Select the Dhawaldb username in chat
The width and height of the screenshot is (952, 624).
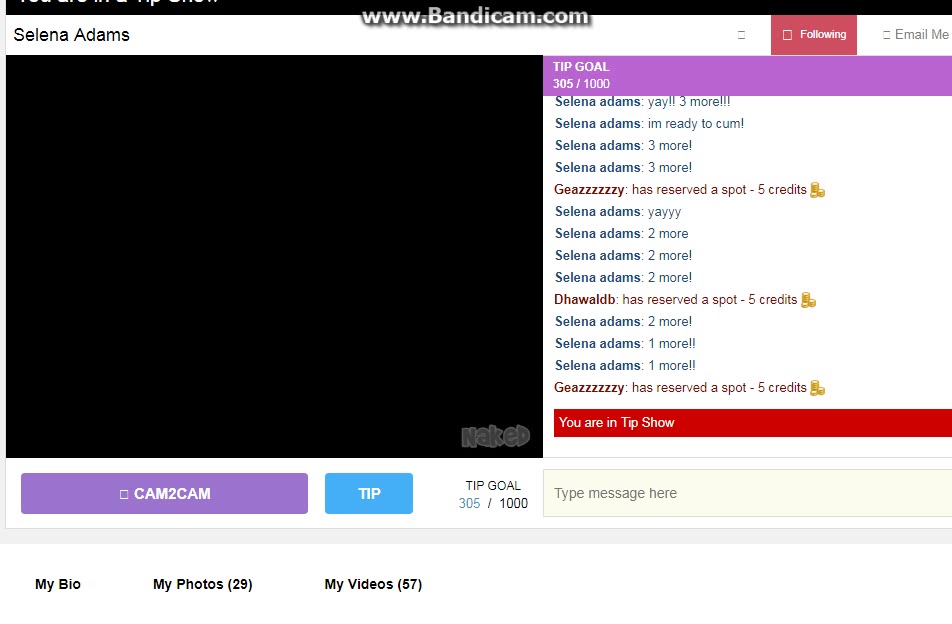585,300
